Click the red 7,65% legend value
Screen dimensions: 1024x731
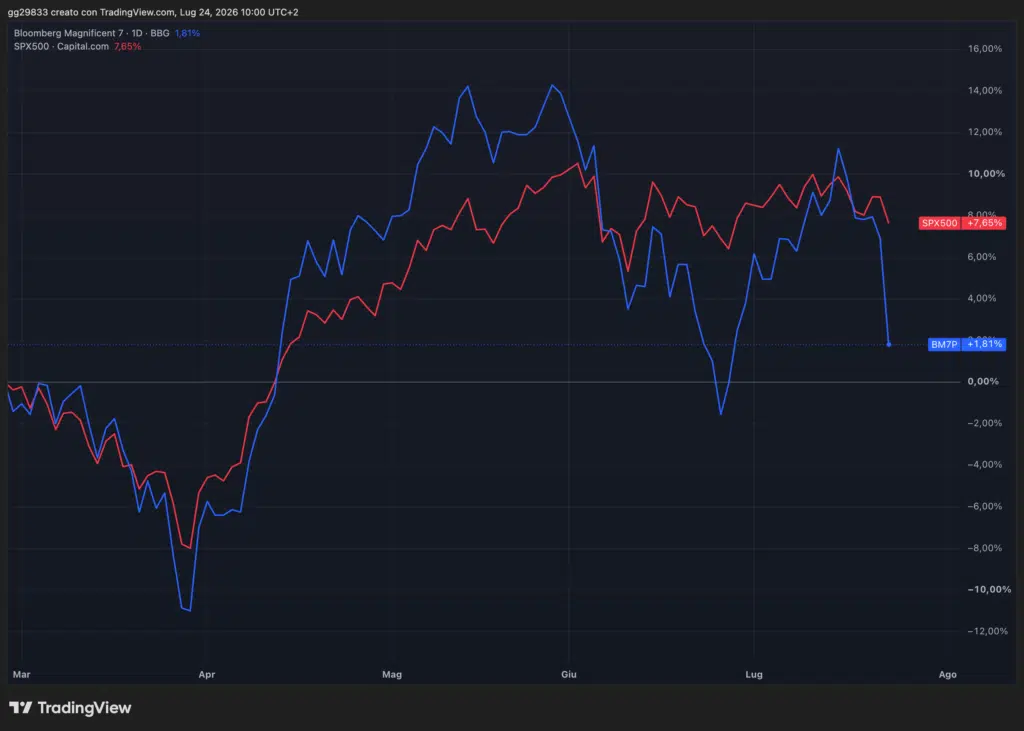tap(127, 46)
